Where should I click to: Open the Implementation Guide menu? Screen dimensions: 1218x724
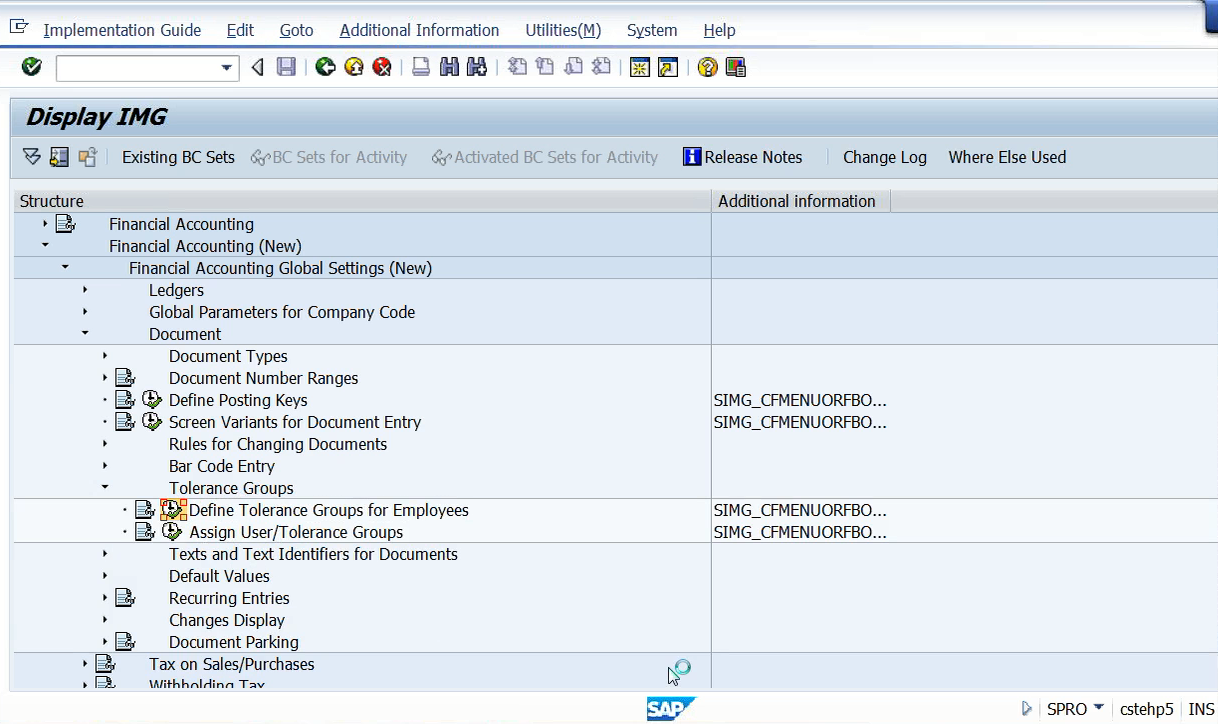coord(122,30)
